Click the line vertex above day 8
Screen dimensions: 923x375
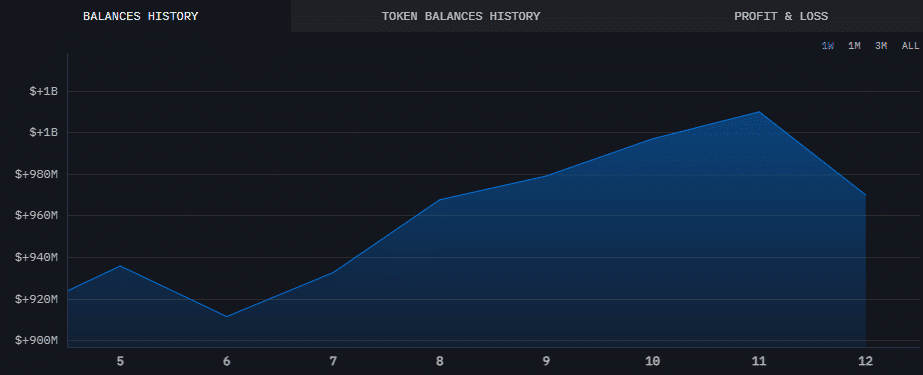(440, 200)
